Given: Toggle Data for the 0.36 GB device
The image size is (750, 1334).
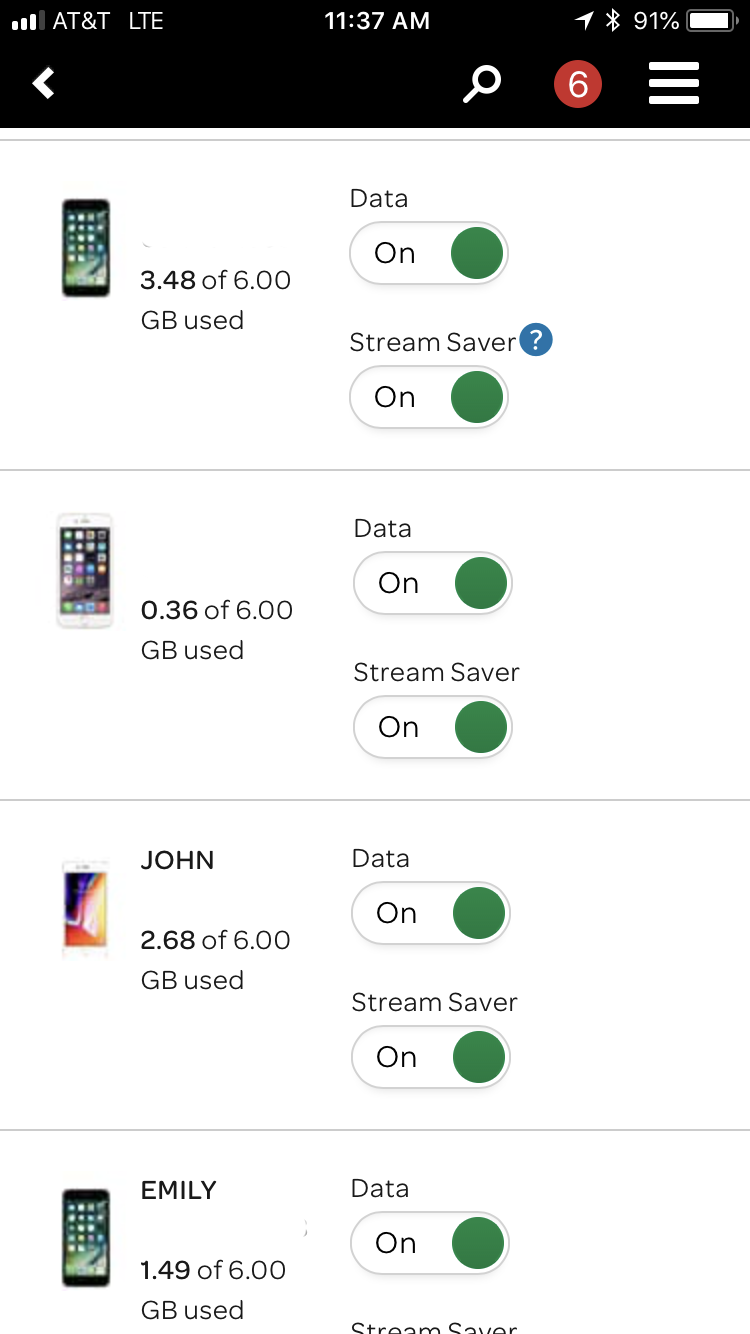Looking at the screenshot, I should [x=433, y=584].
